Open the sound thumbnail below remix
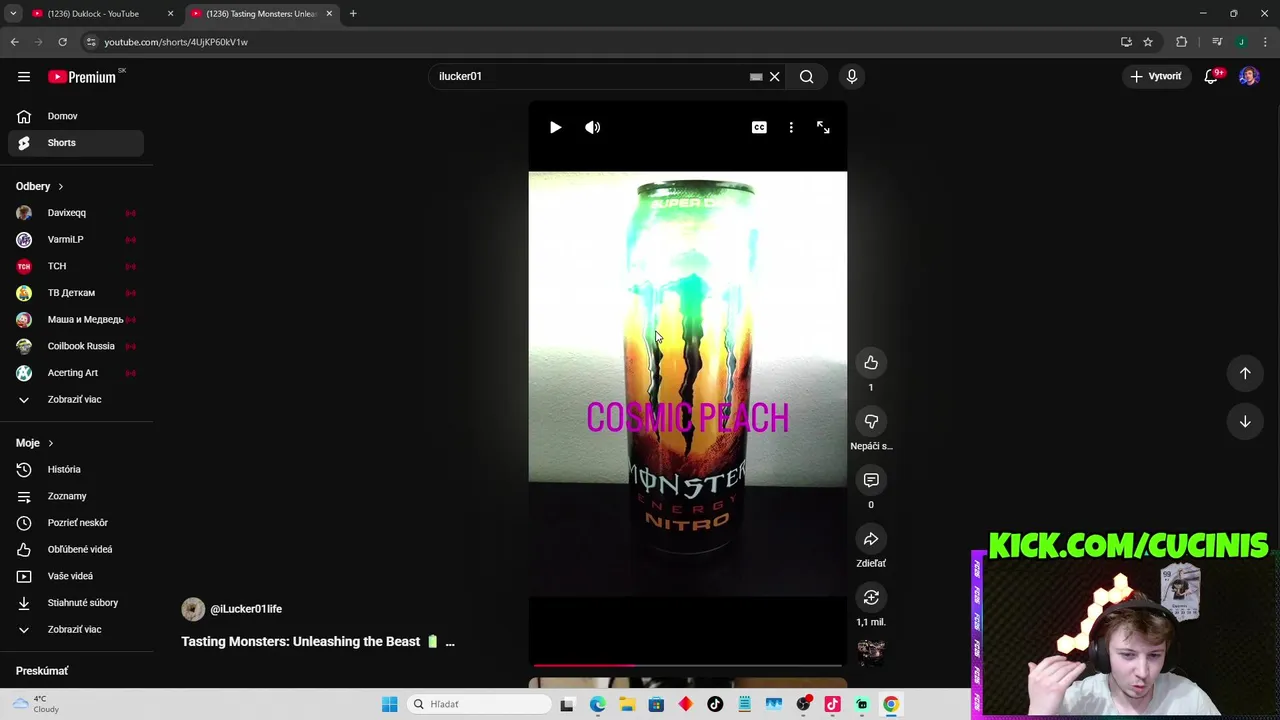The image size is (1280, 720). (871, 652)
